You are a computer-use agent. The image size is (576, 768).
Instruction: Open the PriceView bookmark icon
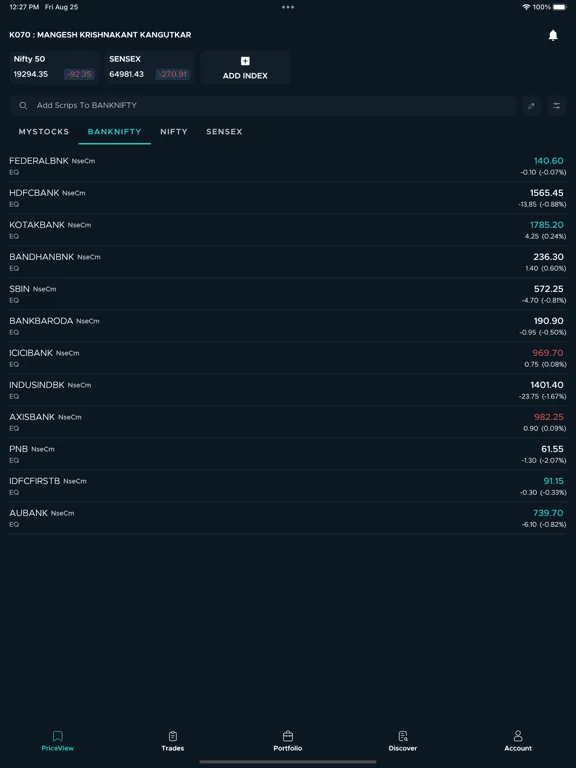58,736
